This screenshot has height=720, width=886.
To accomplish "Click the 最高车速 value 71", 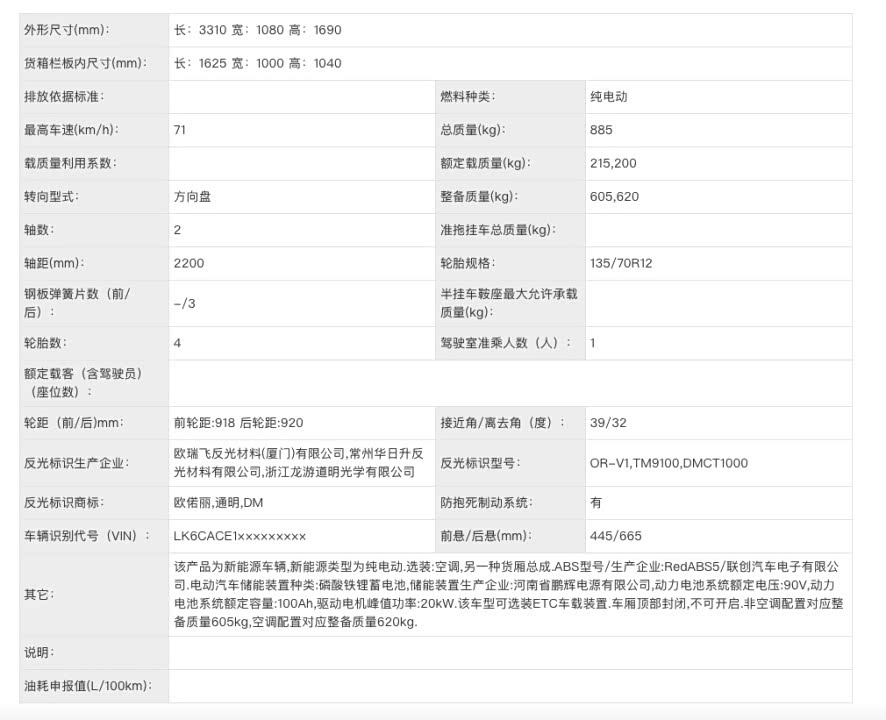I will point(180,130).
